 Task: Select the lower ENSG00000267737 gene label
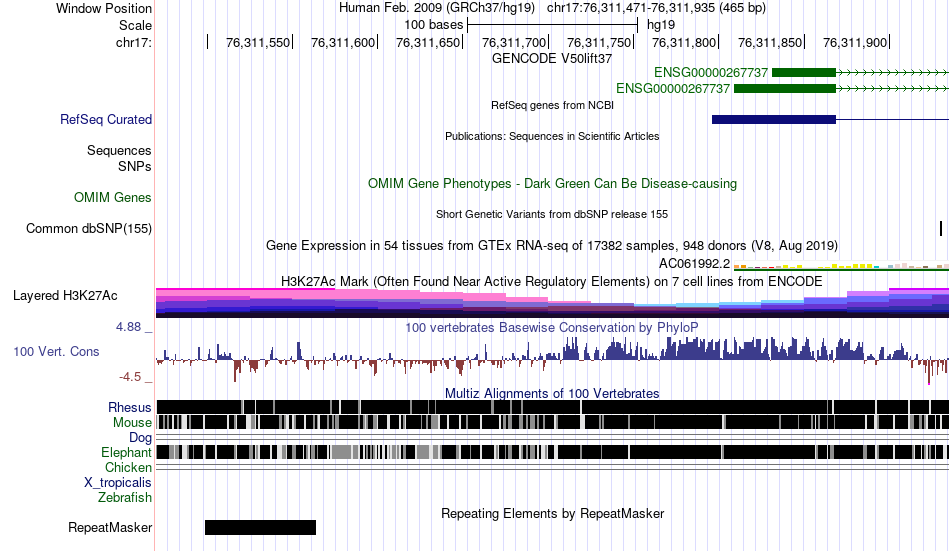point(673,88)
